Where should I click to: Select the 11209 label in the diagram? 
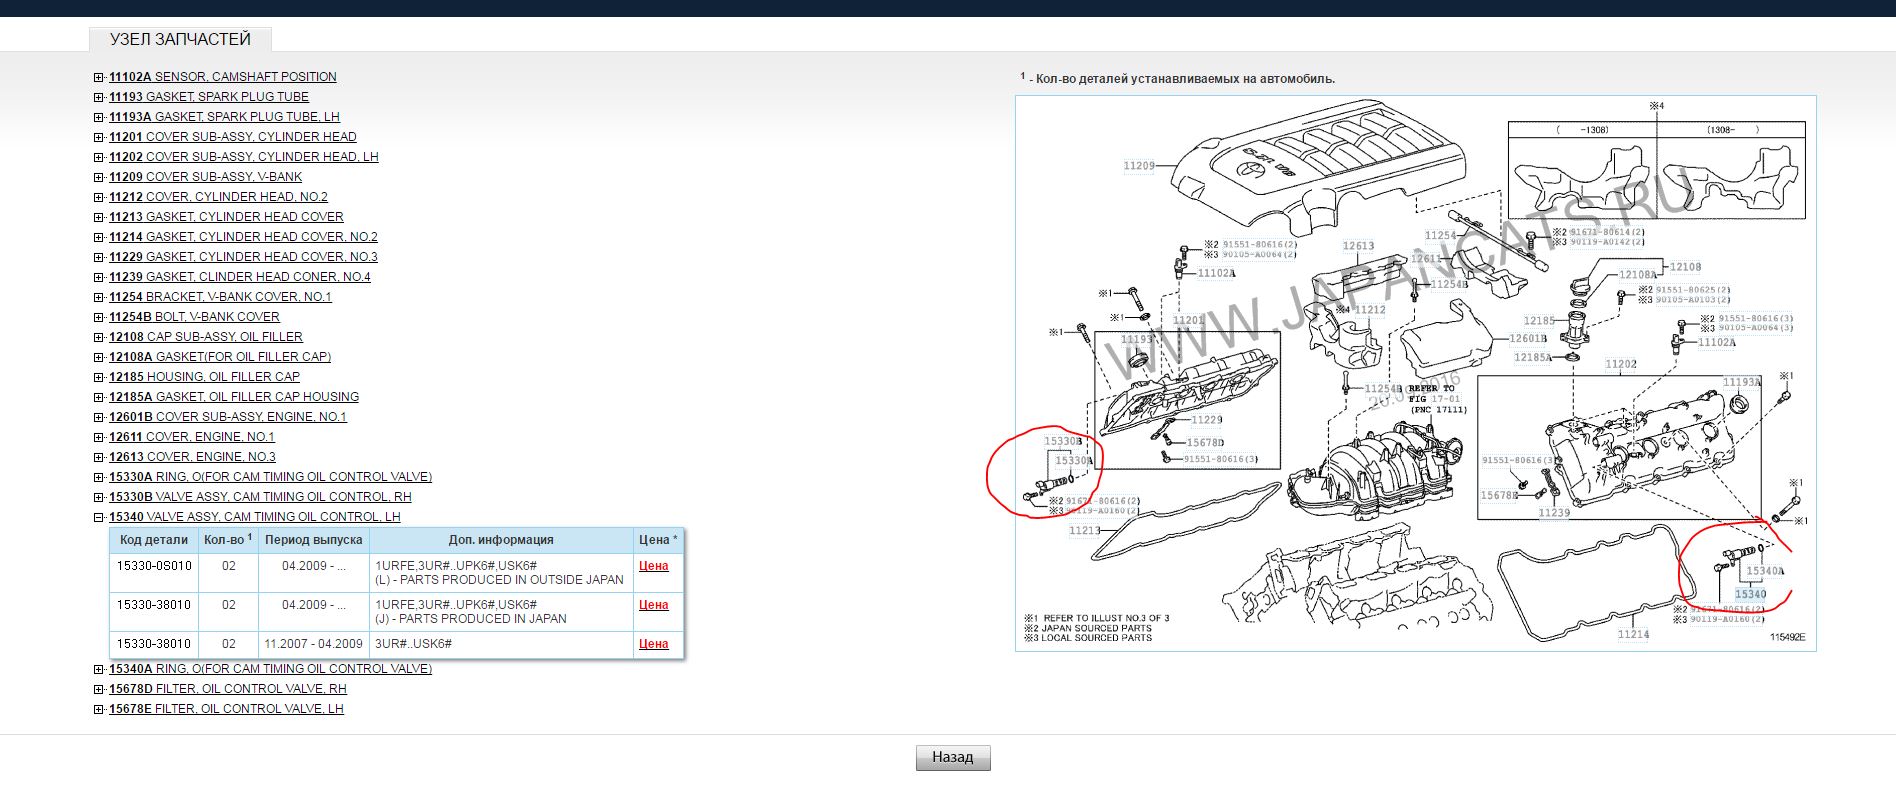point(1139,166)
